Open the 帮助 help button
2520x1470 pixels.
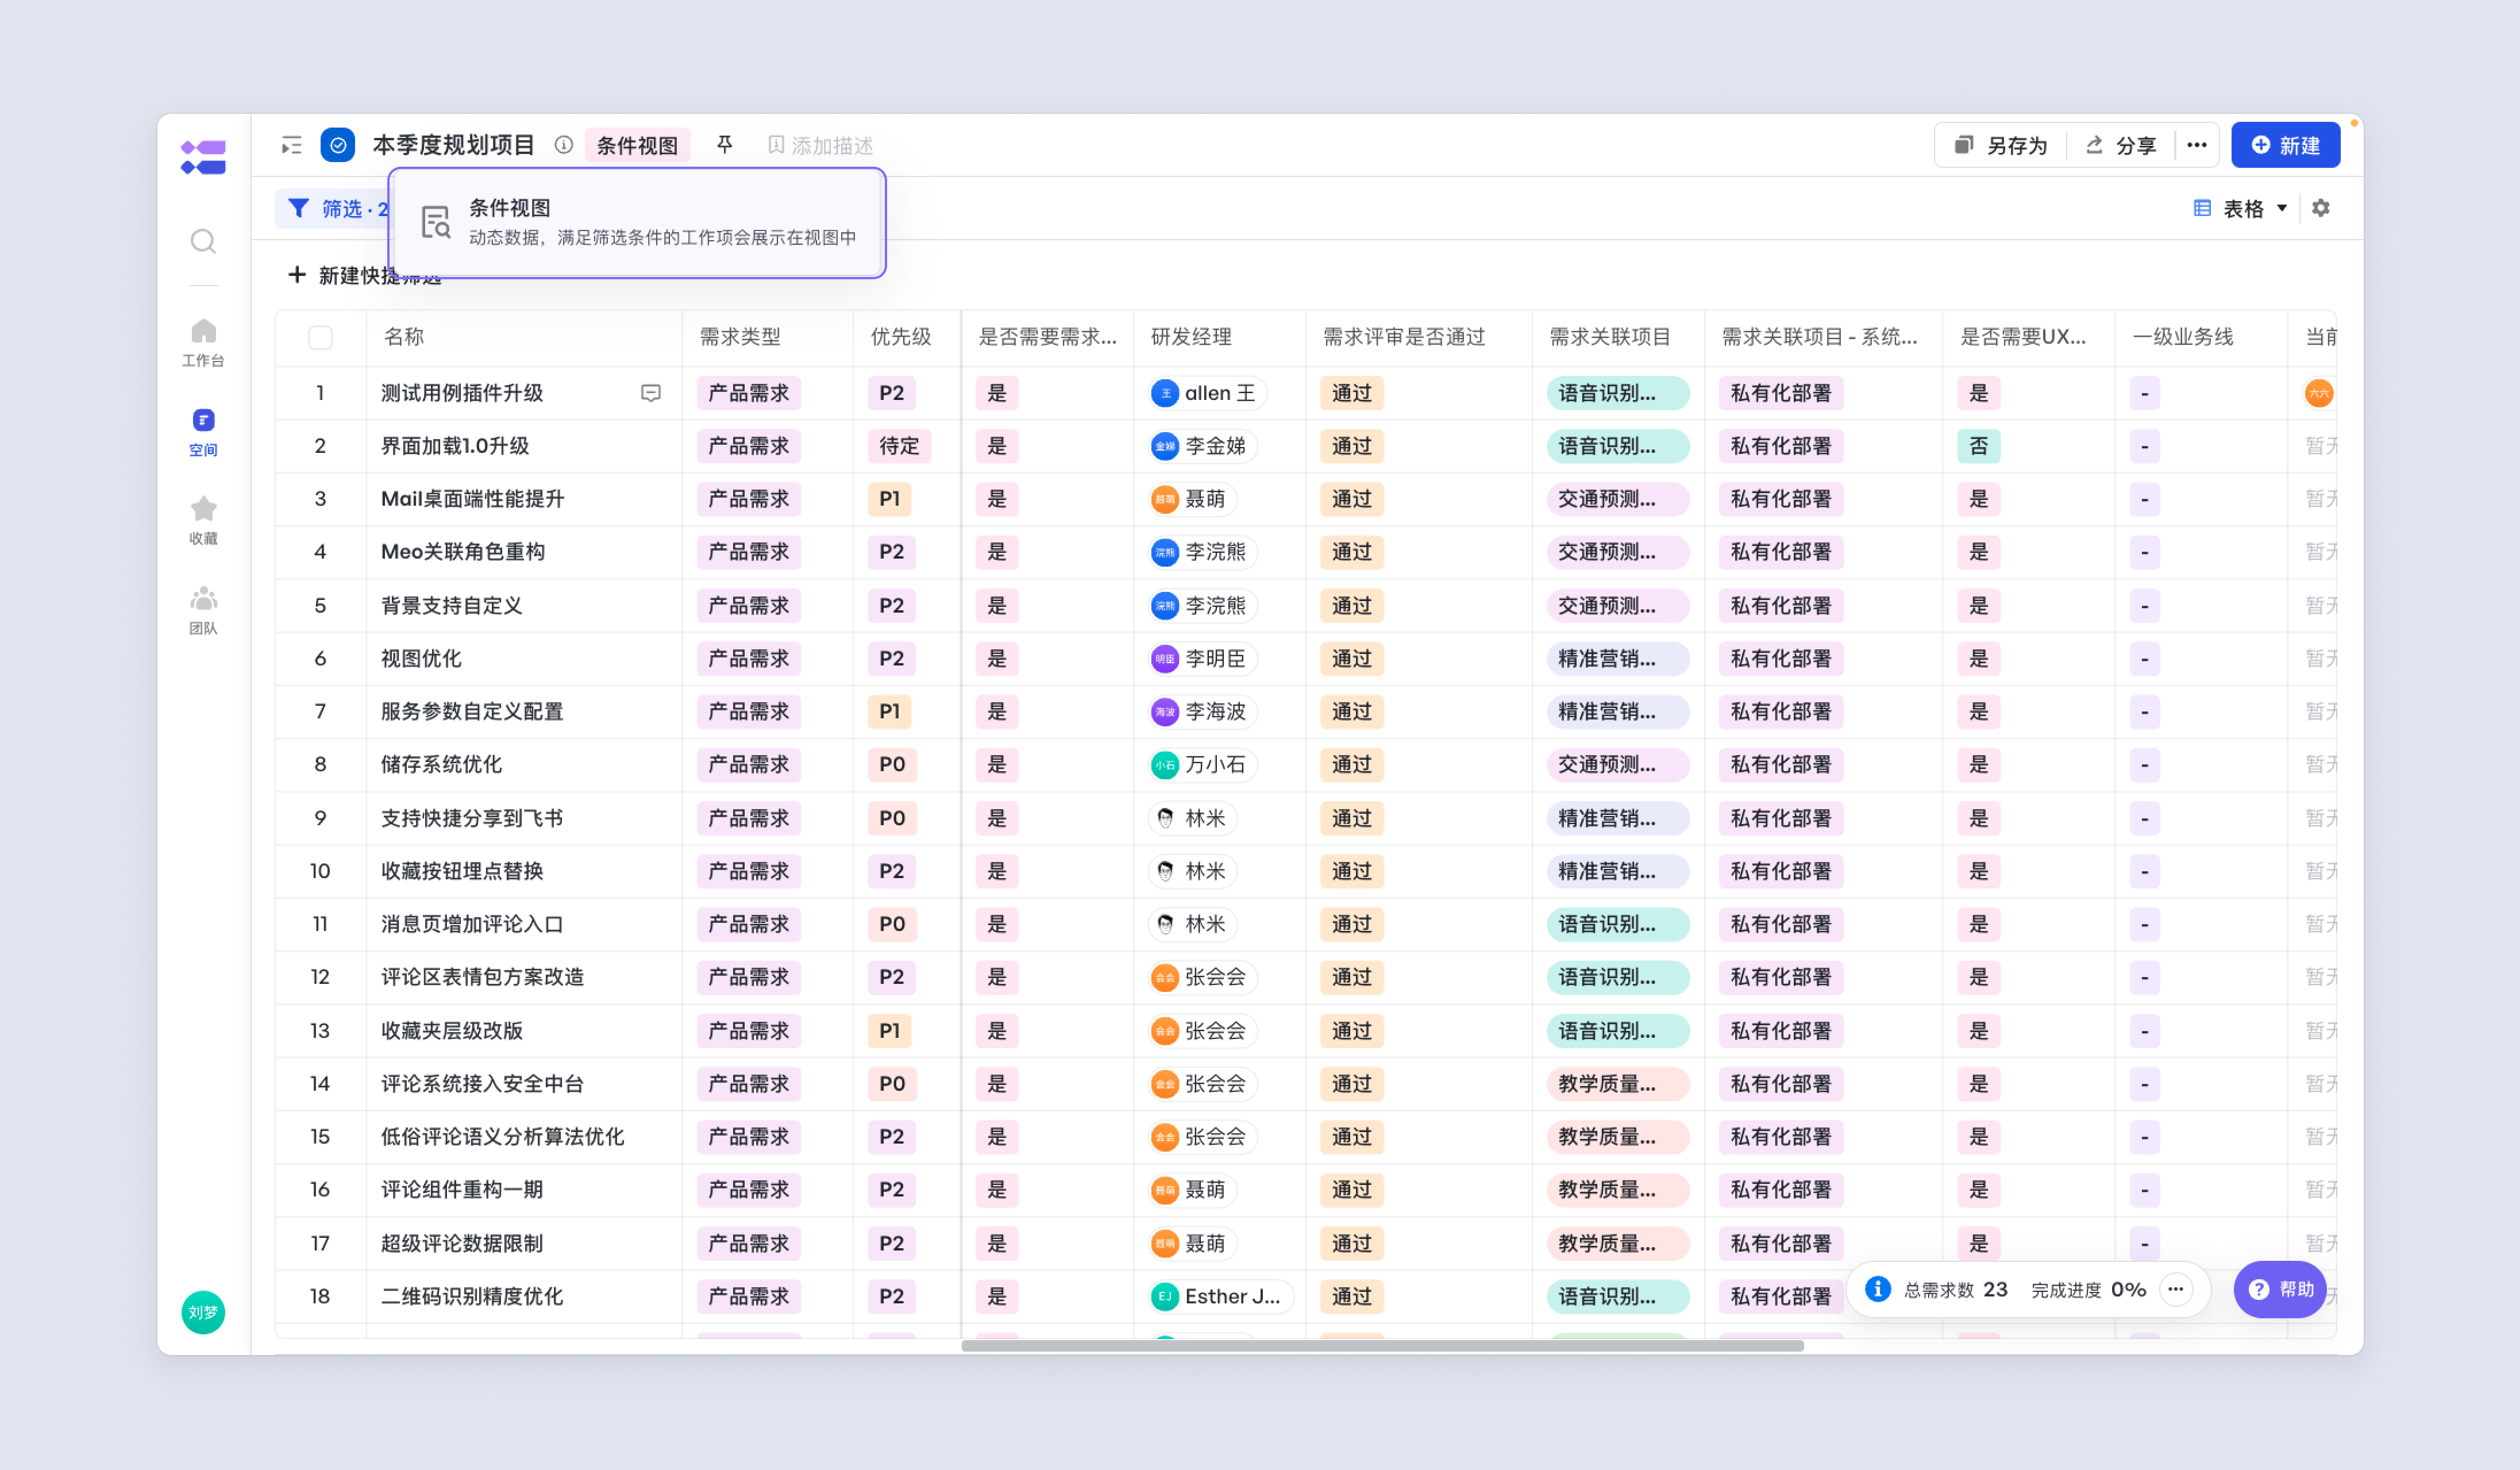click(x=2280, y=1289)
